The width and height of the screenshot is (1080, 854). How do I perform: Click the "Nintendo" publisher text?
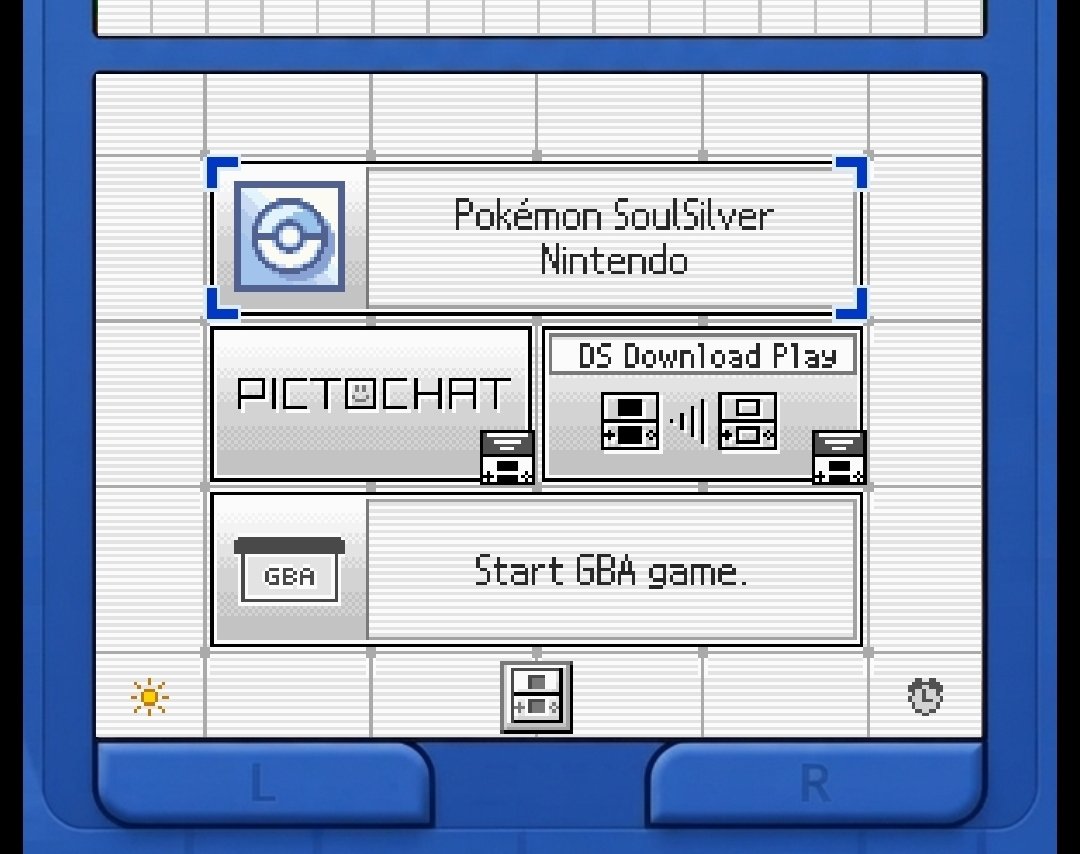(x=614, y=261)
